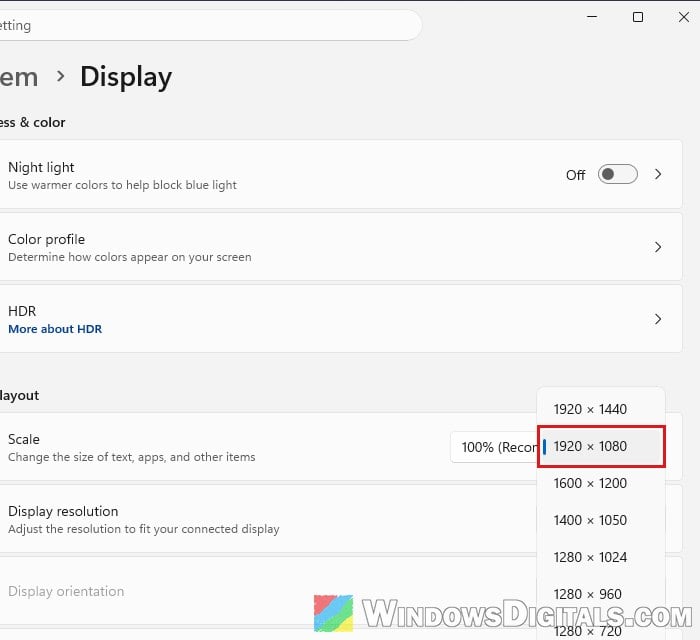
Task: Expand Night light settings chevron
Action: [658, 174]
